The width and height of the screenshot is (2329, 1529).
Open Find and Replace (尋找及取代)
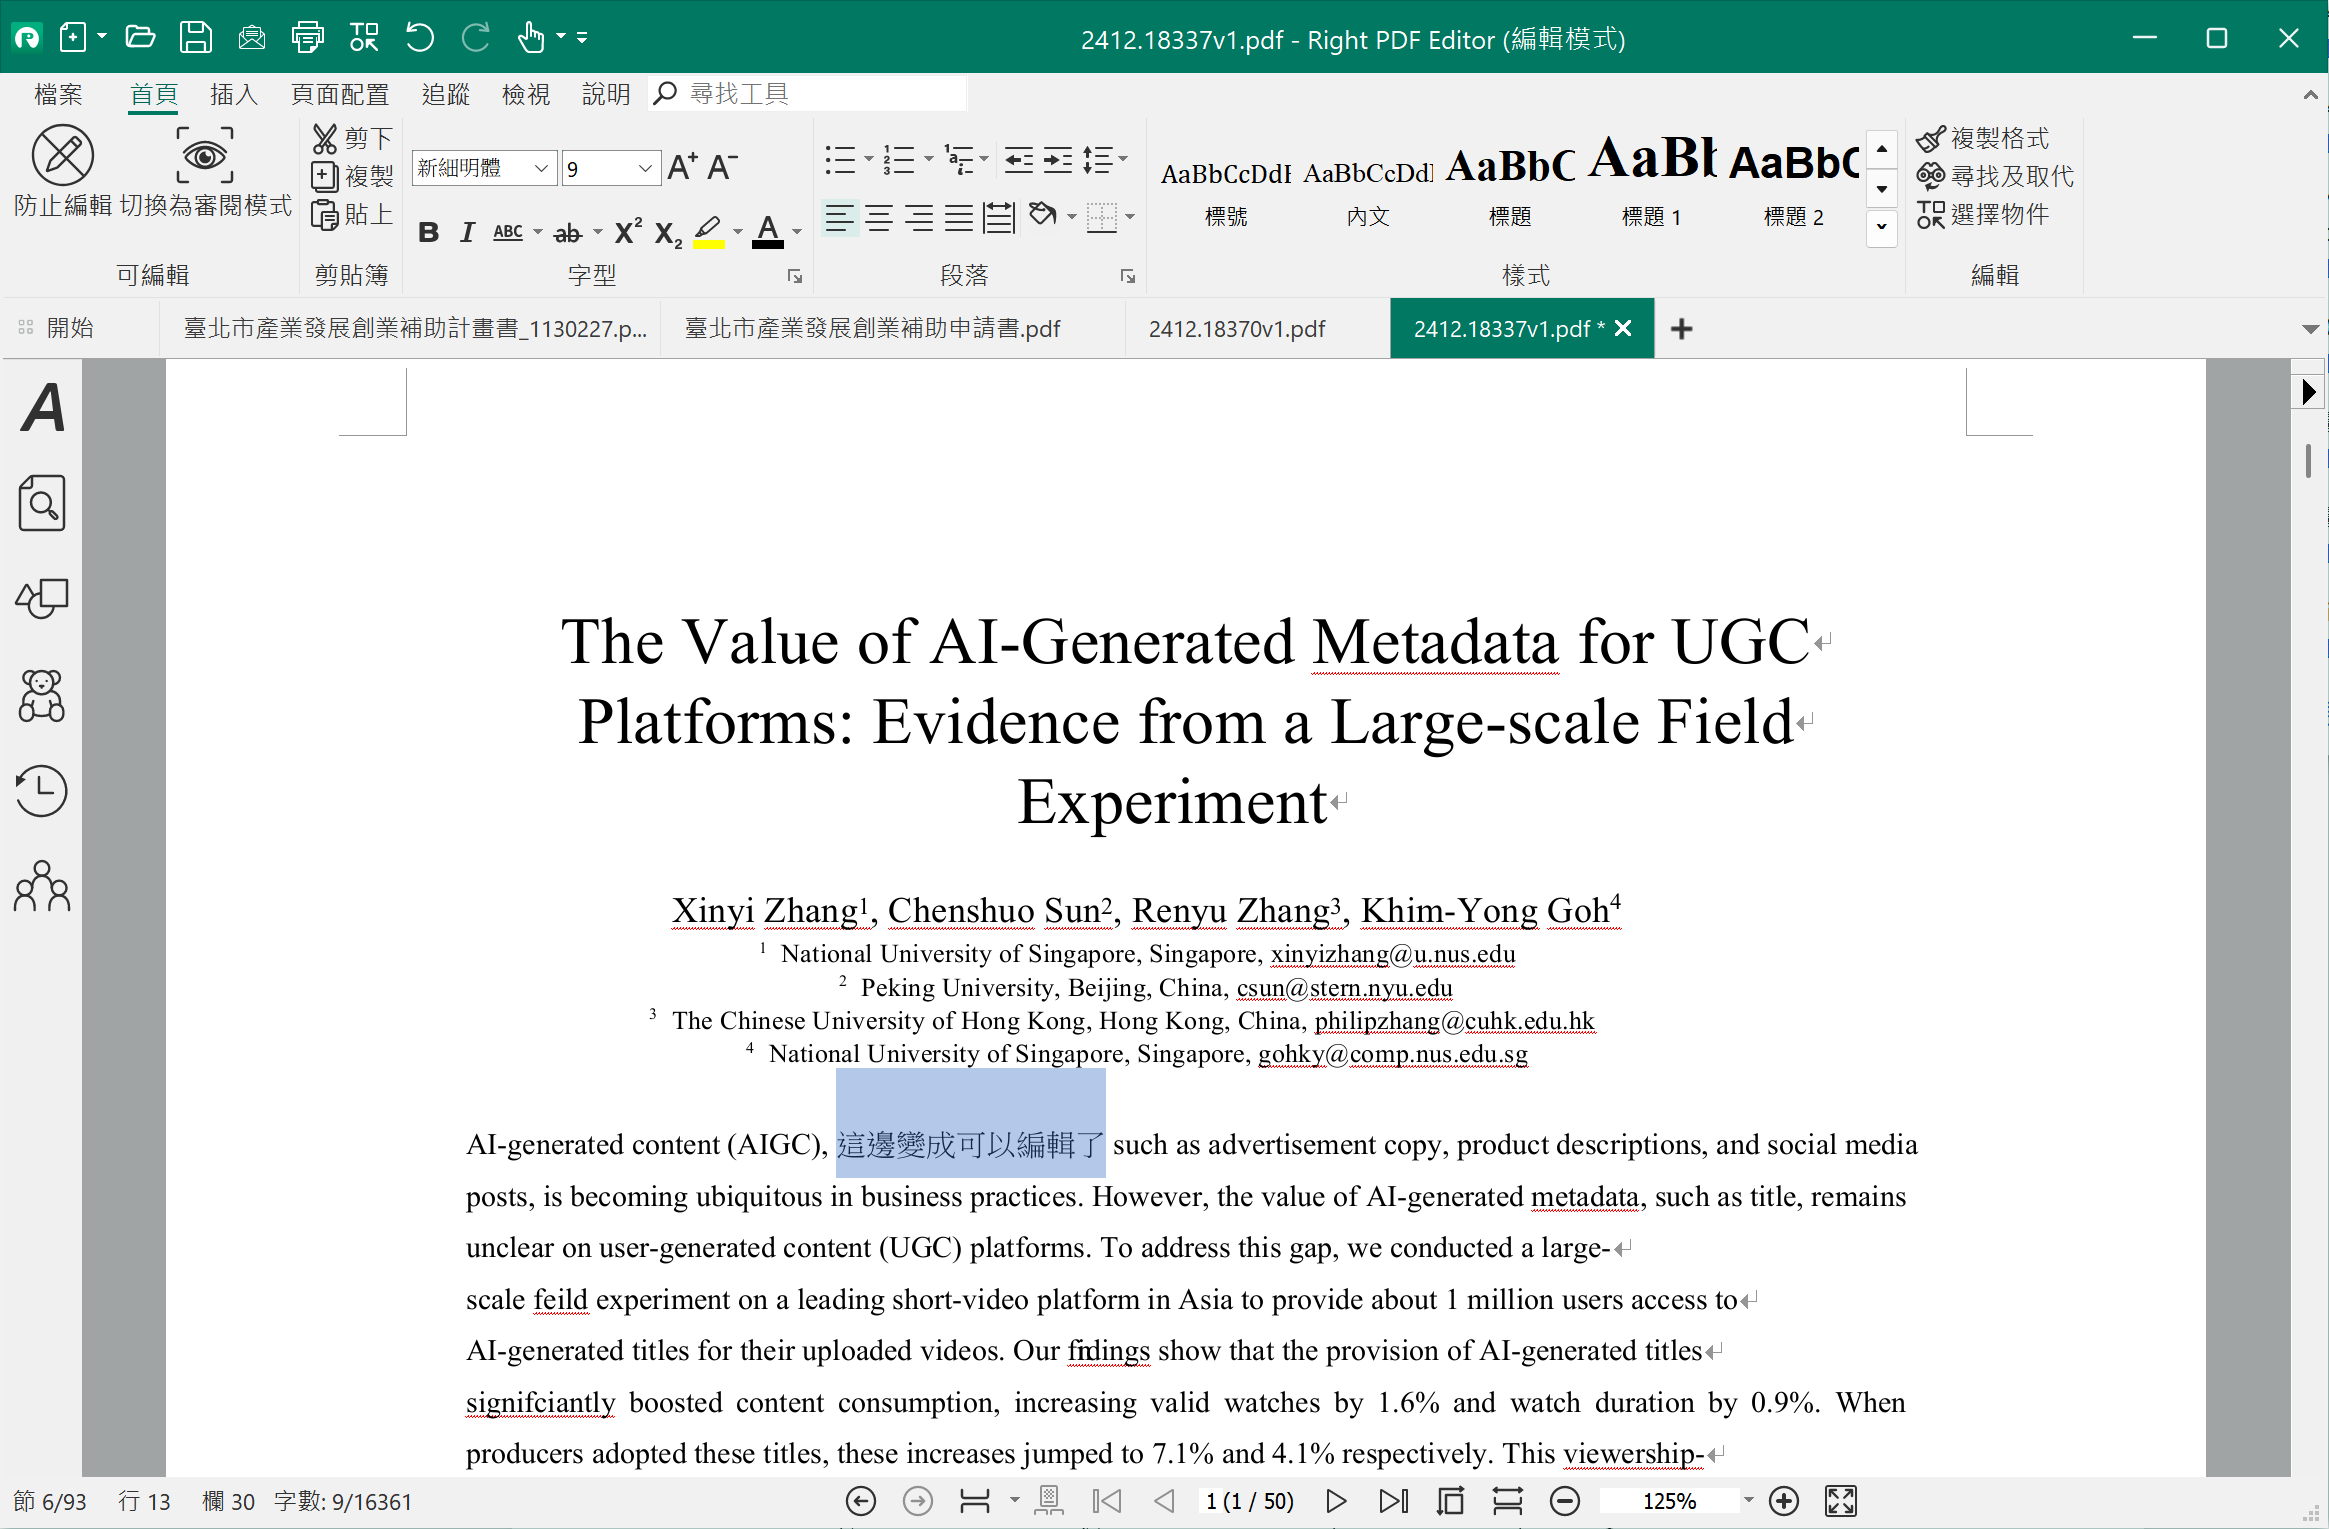tap(1996, 176)
